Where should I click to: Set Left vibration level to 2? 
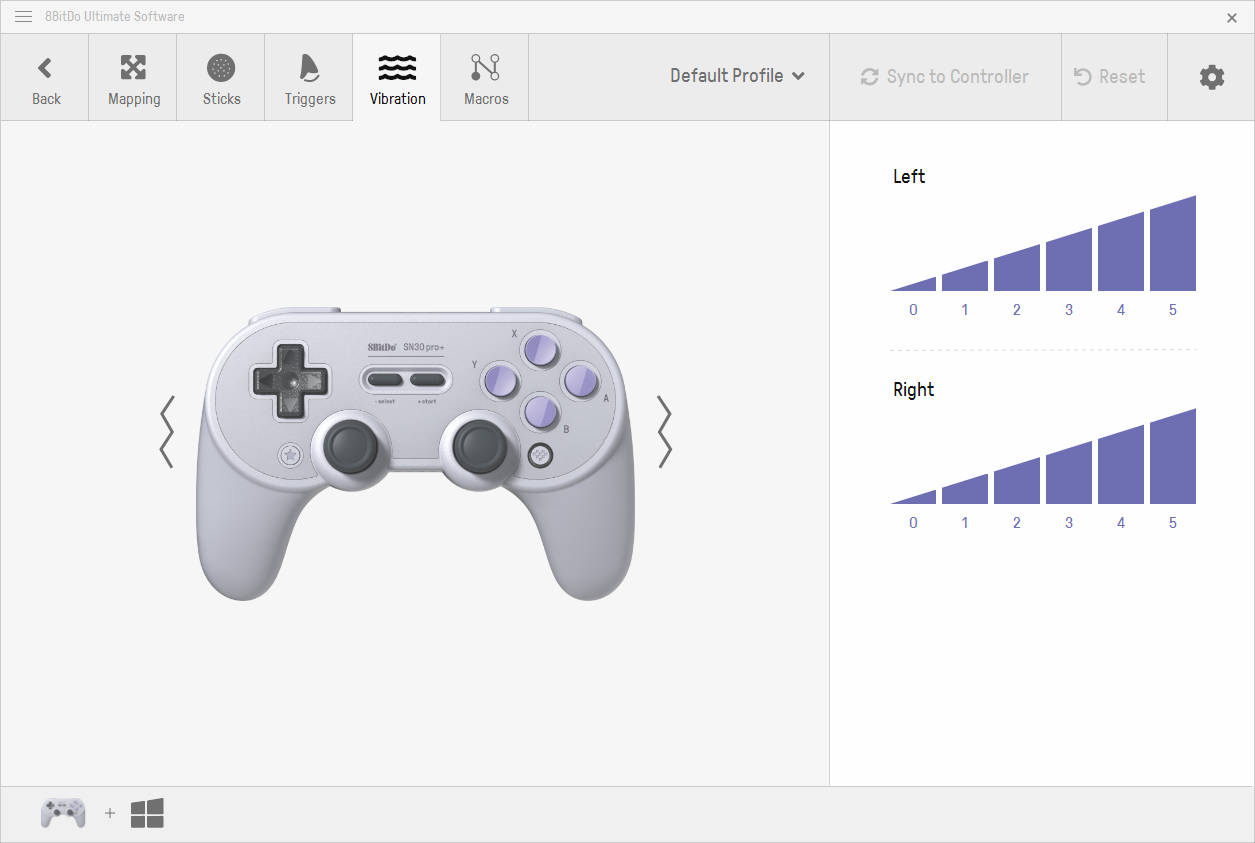pyautogui.click(x=1017, y=268)
